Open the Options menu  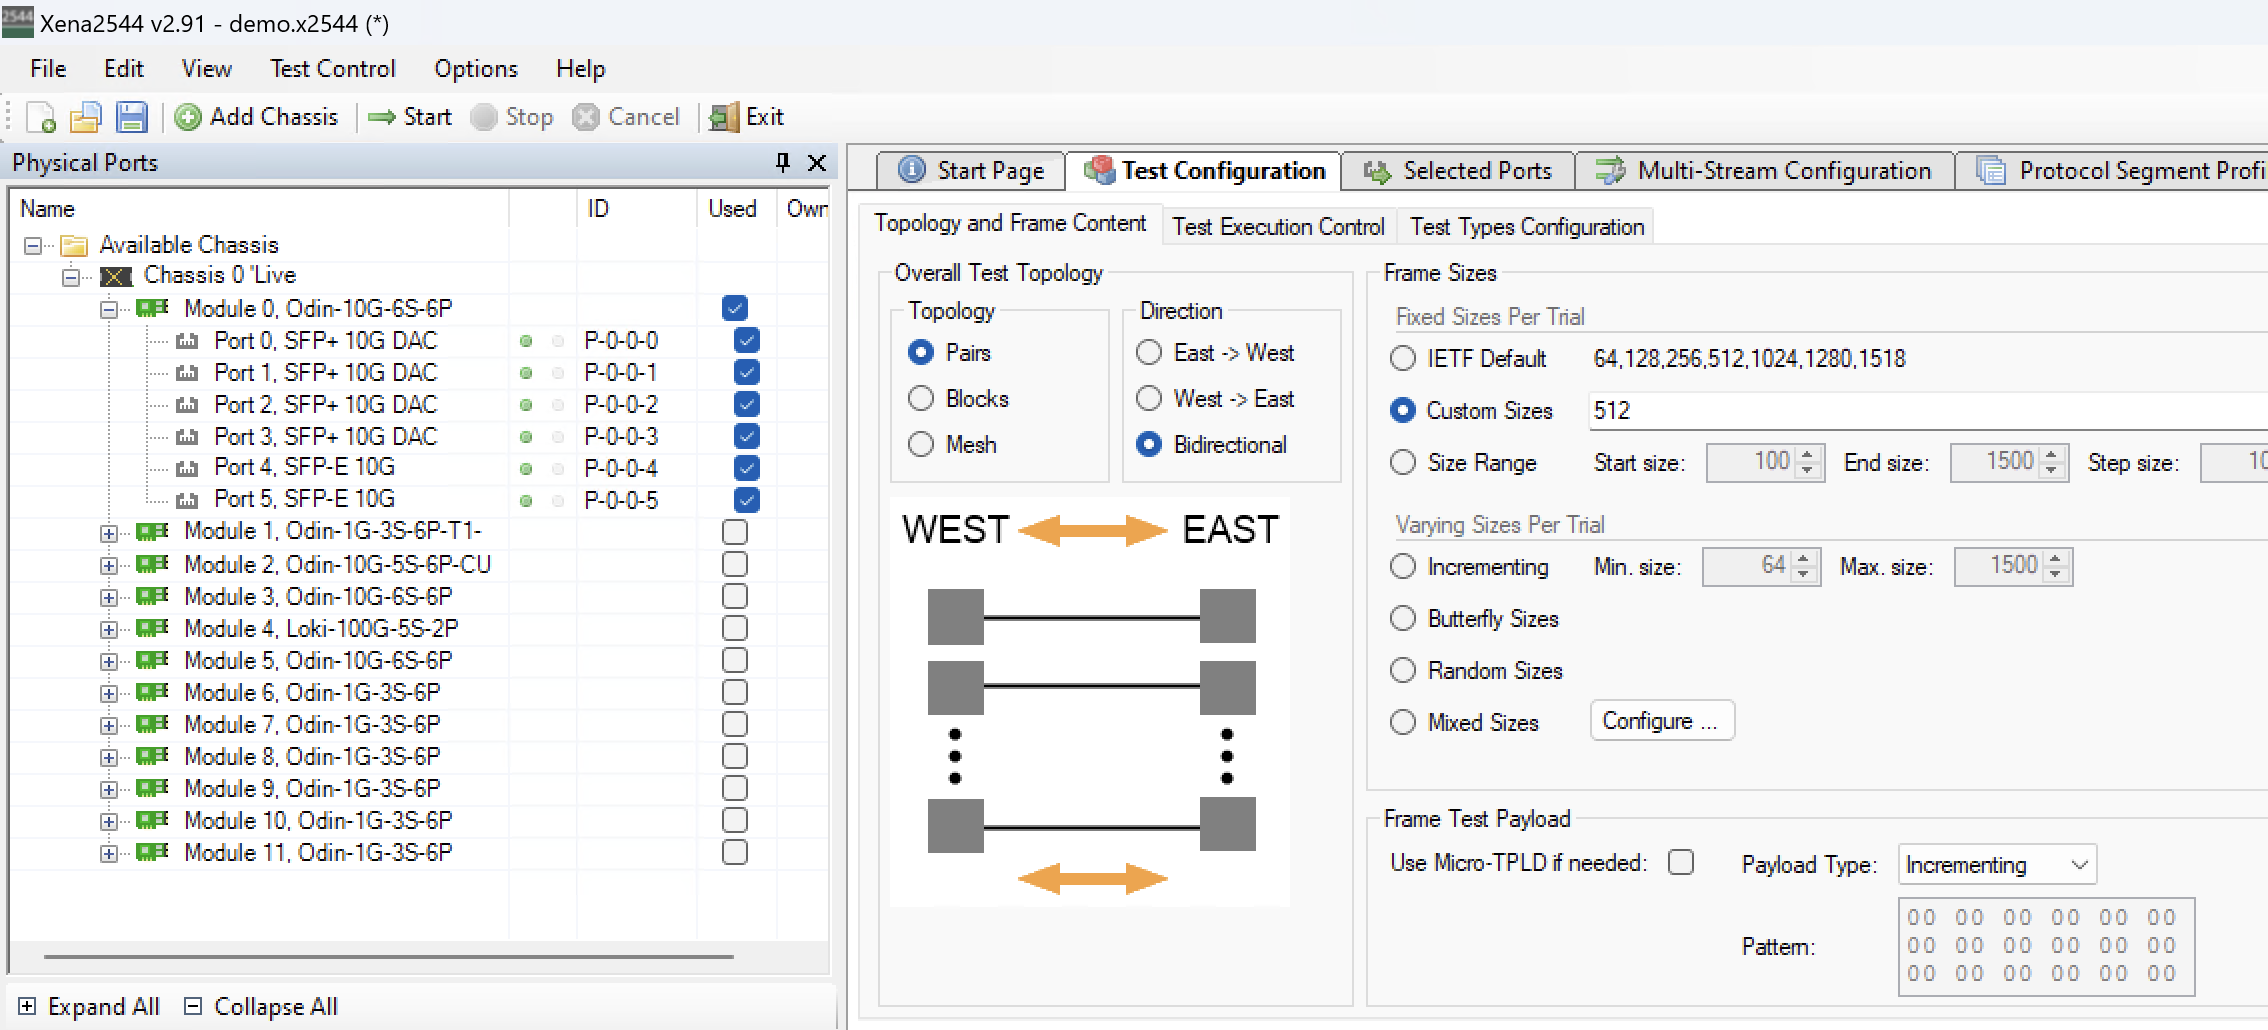475,68
